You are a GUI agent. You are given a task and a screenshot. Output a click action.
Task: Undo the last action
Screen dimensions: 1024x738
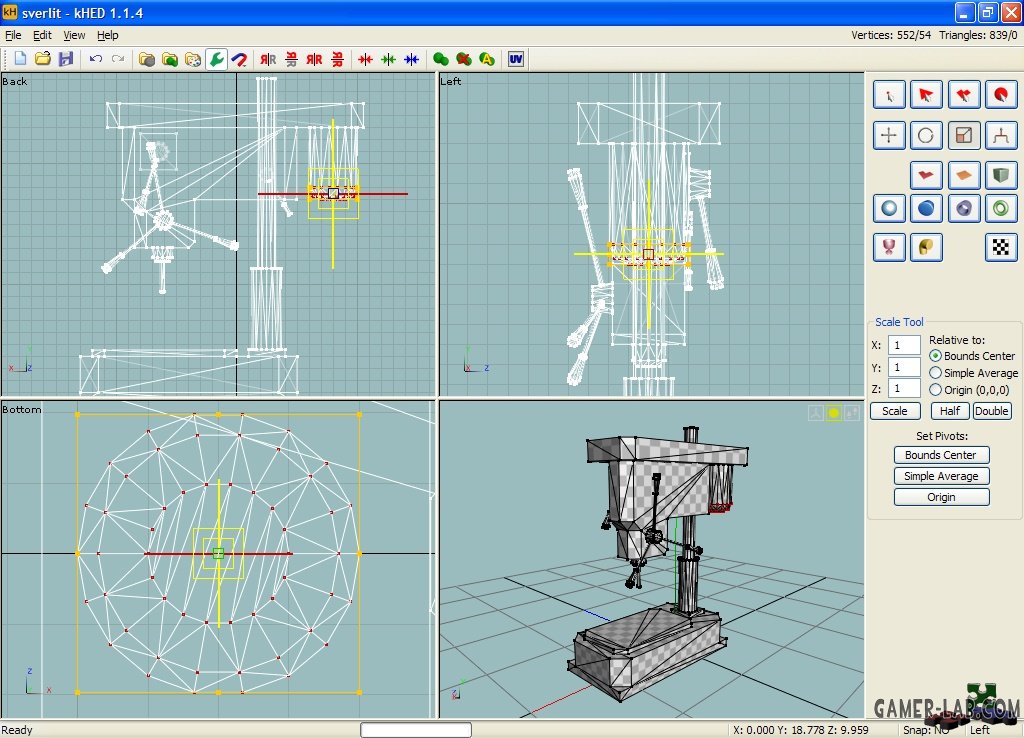point(96,59)
